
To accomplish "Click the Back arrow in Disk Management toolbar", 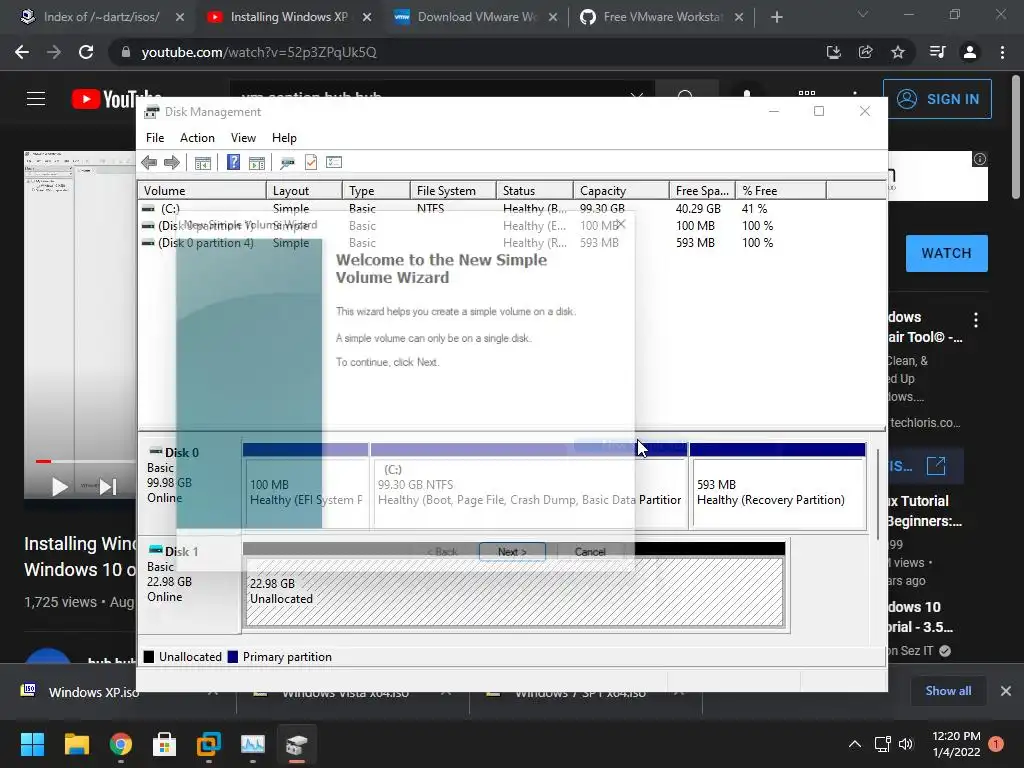I will (149, 163).
